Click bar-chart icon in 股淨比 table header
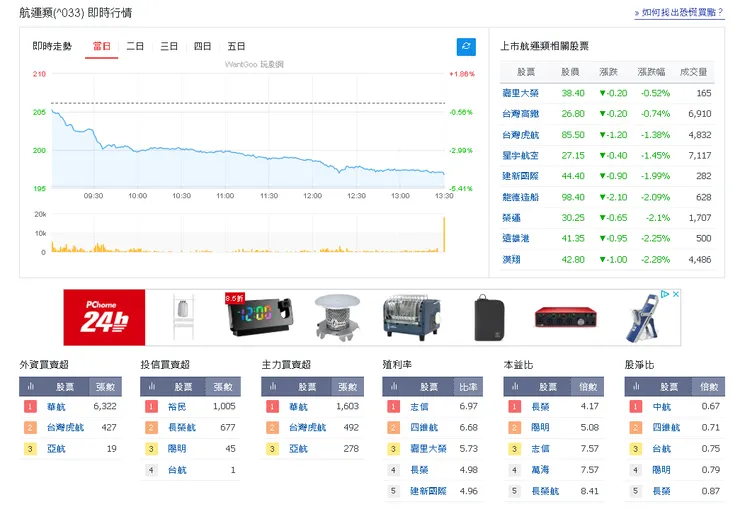Image resolution: width=740 pixels, height=509 pixels. pos(636,386)
